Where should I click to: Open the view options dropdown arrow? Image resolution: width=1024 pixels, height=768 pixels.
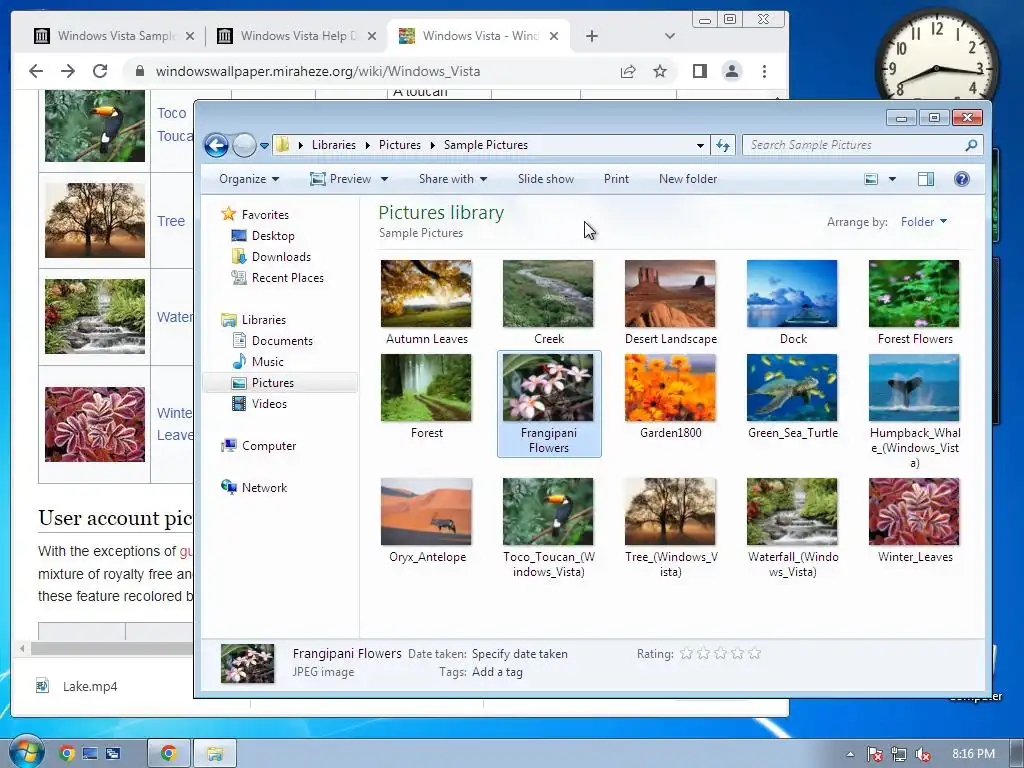coord(892,179)
